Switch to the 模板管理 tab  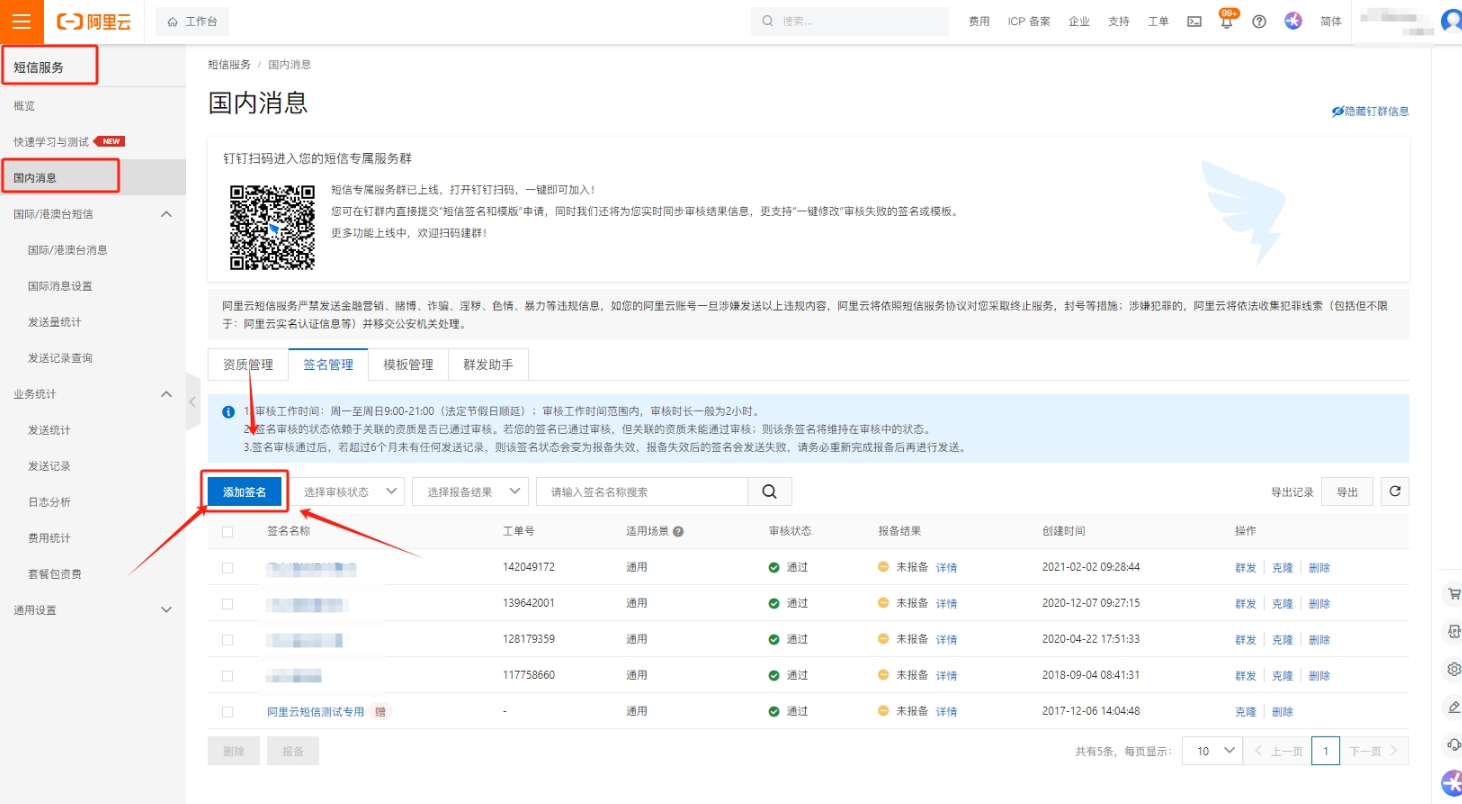(408, 364)
